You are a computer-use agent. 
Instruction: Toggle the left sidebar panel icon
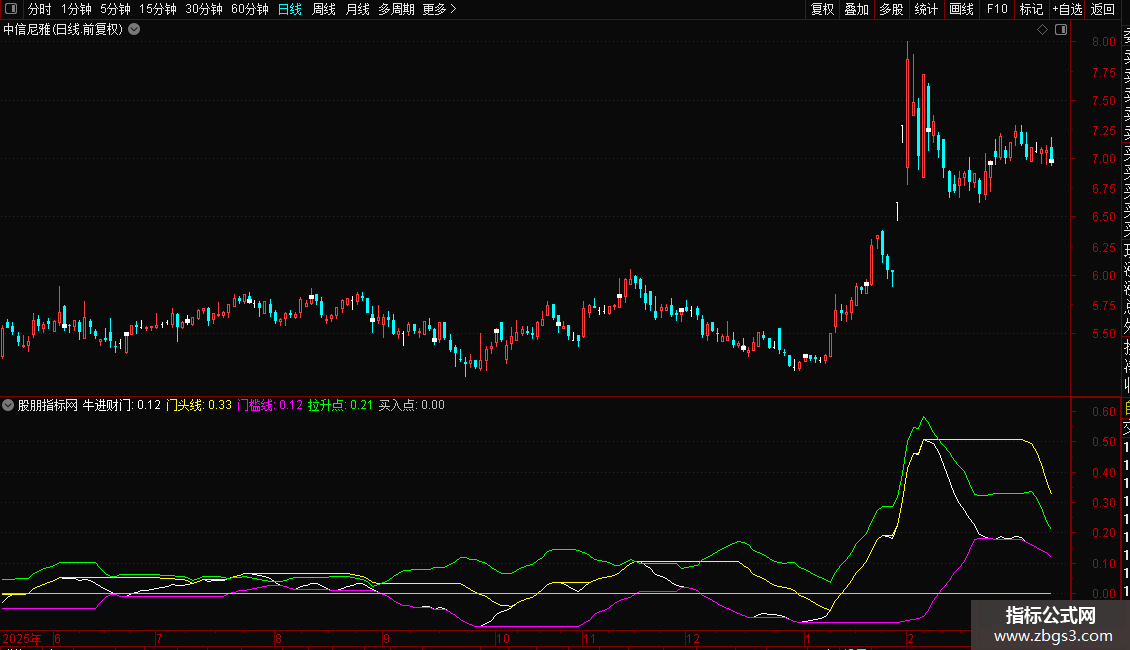click(12, 10)
